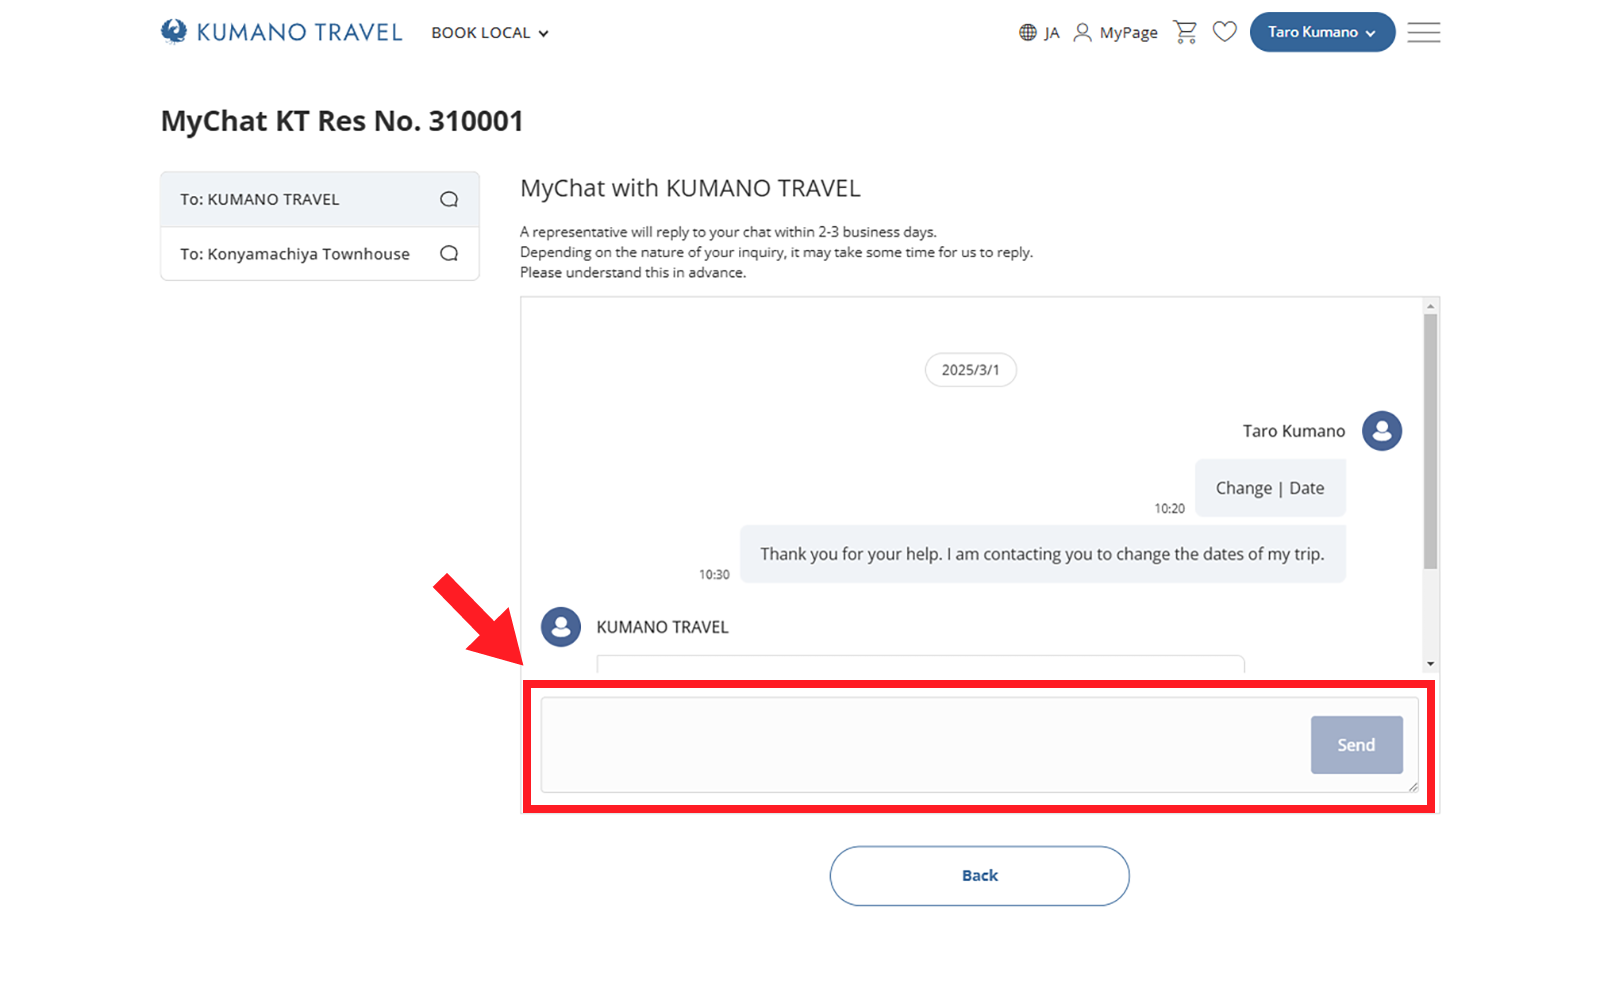The image size is (1600, 1000).
Task: Switch to Konyamachiya Townhouse chat
Action: pos(295,254)
